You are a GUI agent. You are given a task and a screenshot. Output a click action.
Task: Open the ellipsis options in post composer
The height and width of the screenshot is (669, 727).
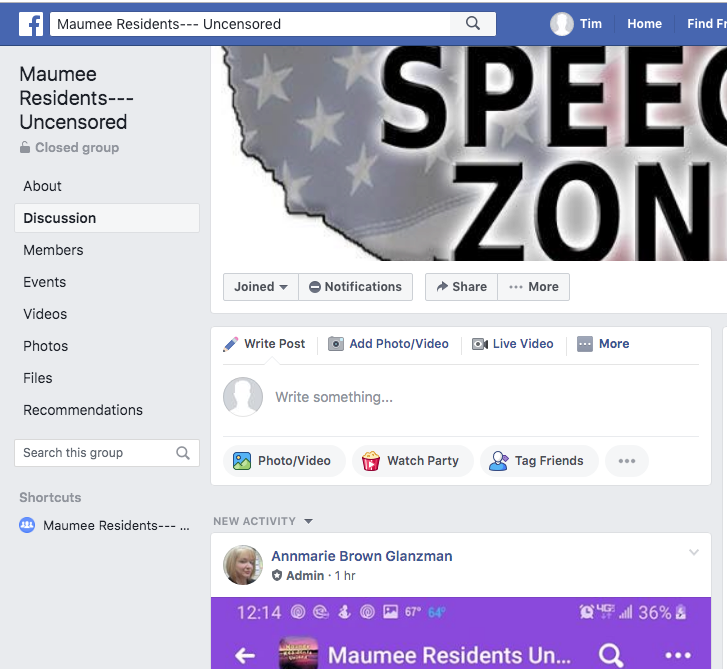626,461
